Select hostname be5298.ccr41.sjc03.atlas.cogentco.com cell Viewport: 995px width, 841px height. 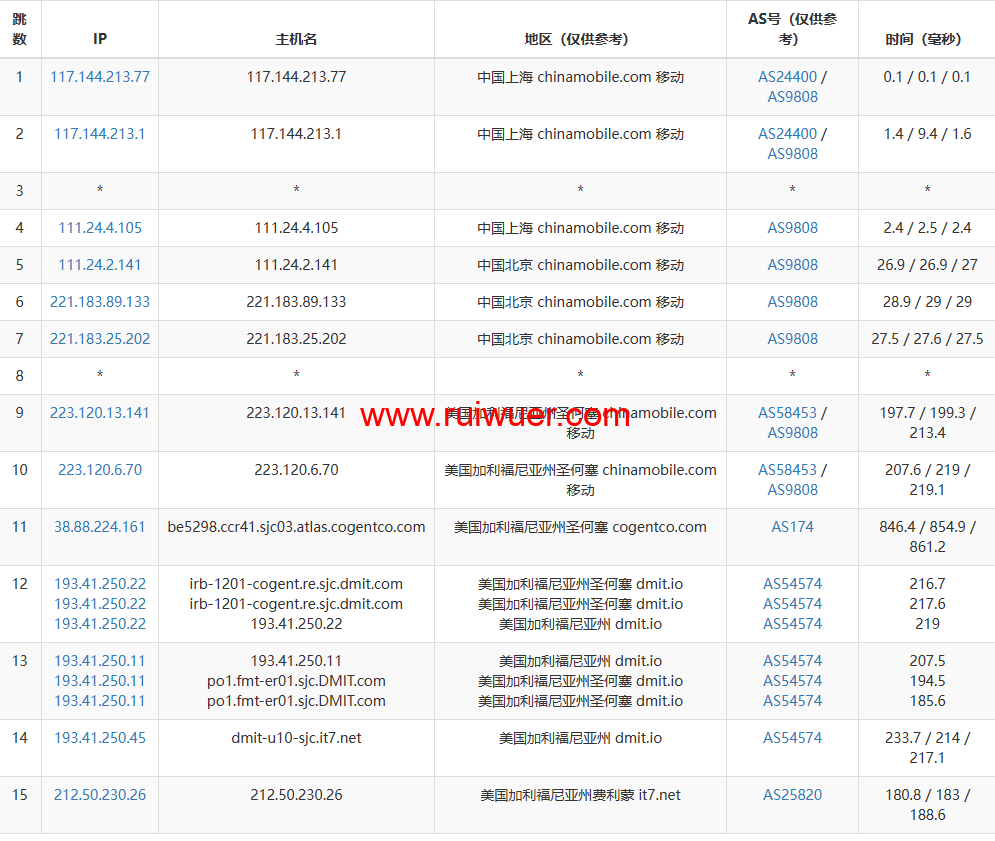(296, 527)
